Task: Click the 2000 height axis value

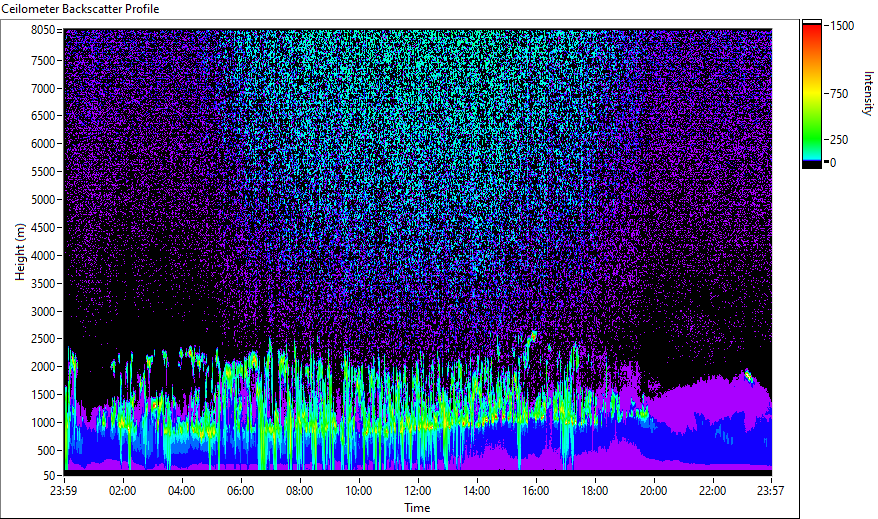Action: coord(43,367)
